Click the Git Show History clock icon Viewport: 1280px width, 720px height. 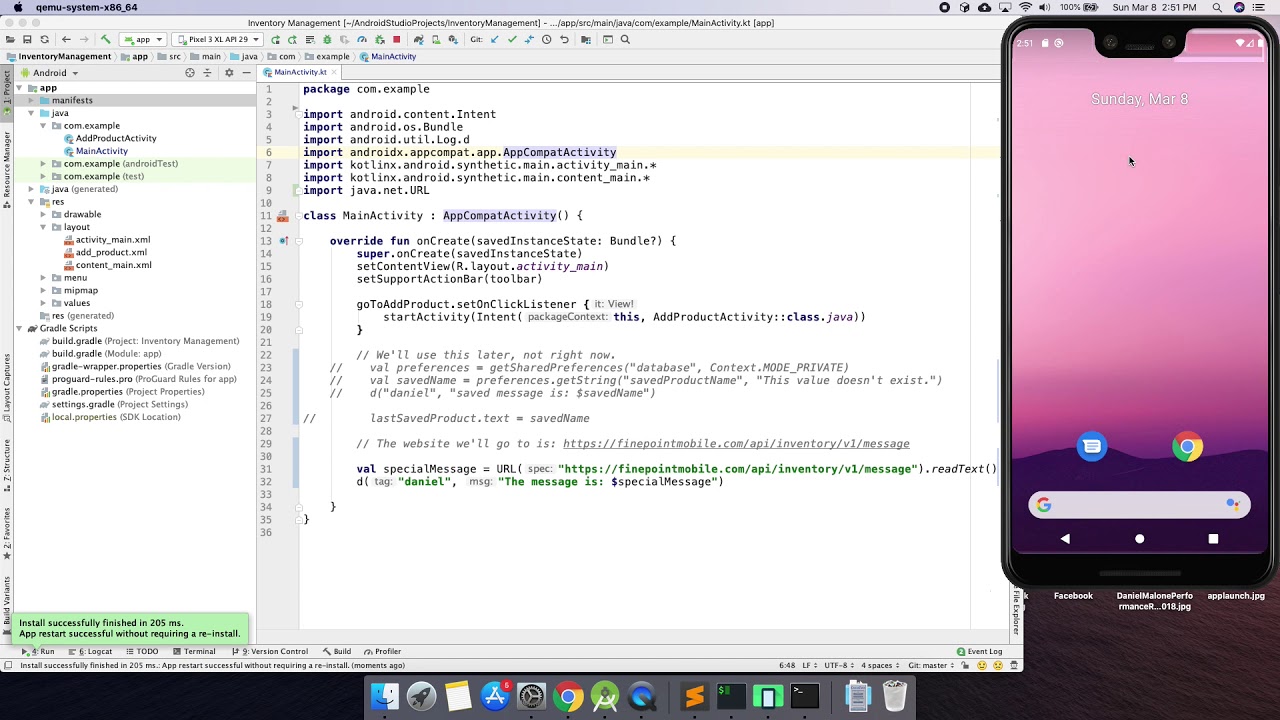point(546,40)
